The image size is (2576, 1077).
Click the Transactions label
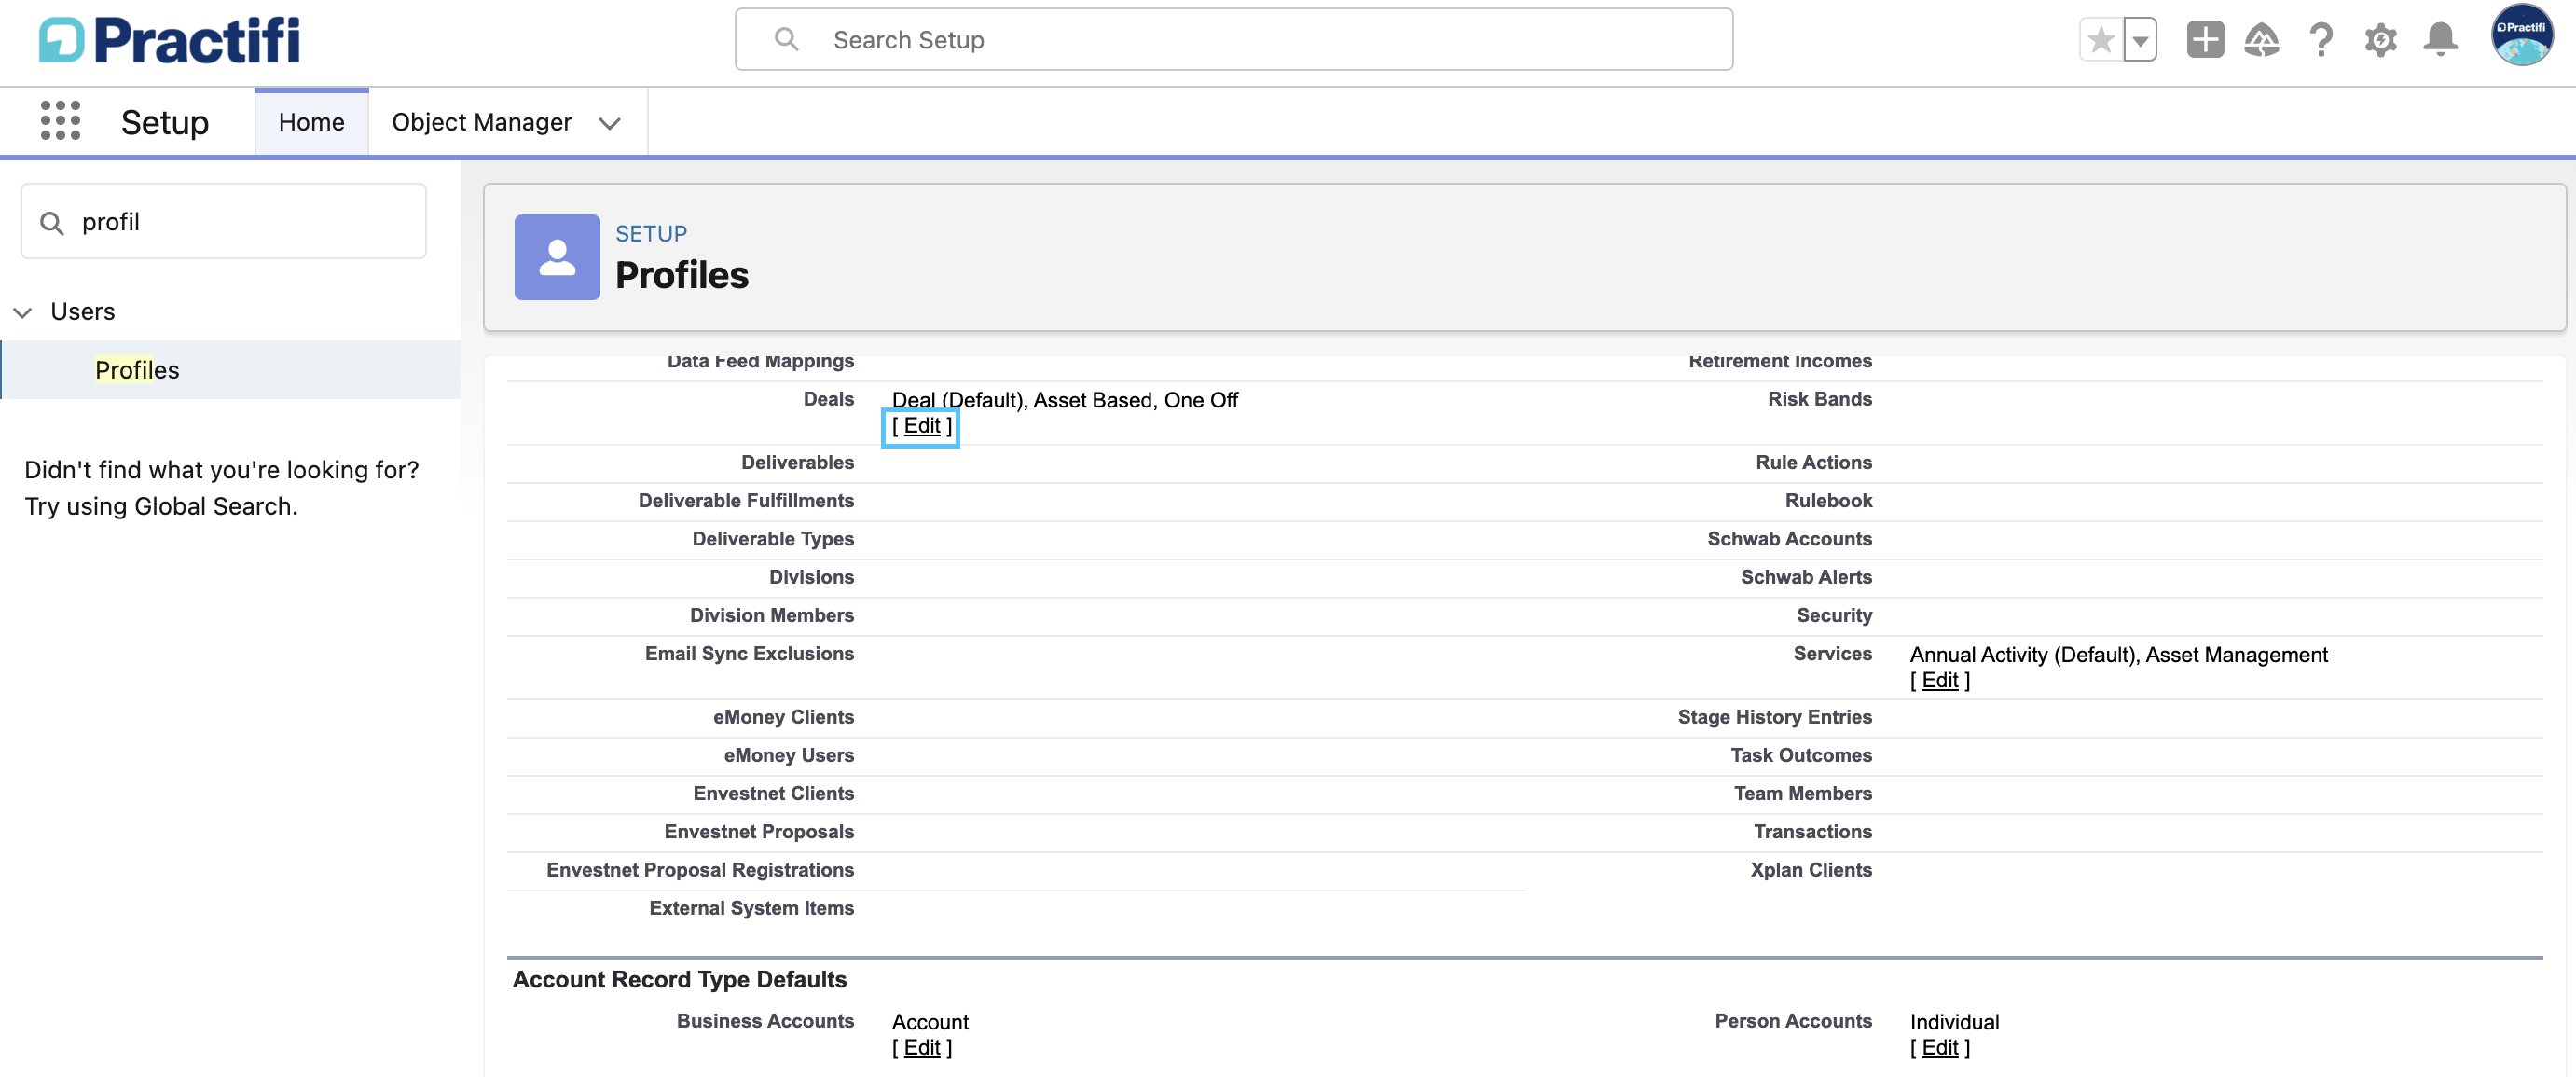click(x=1812, y=831)
